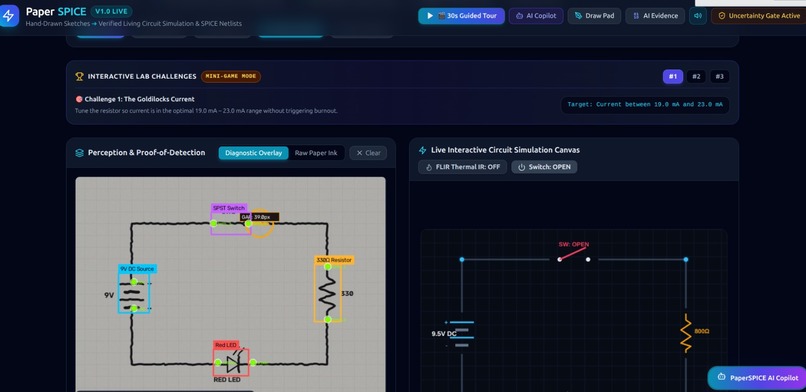Screen dimensions: 806x392
Task: Click the lightning icon beside Live Interactive Circuit
Action: [x=423, y=151]
